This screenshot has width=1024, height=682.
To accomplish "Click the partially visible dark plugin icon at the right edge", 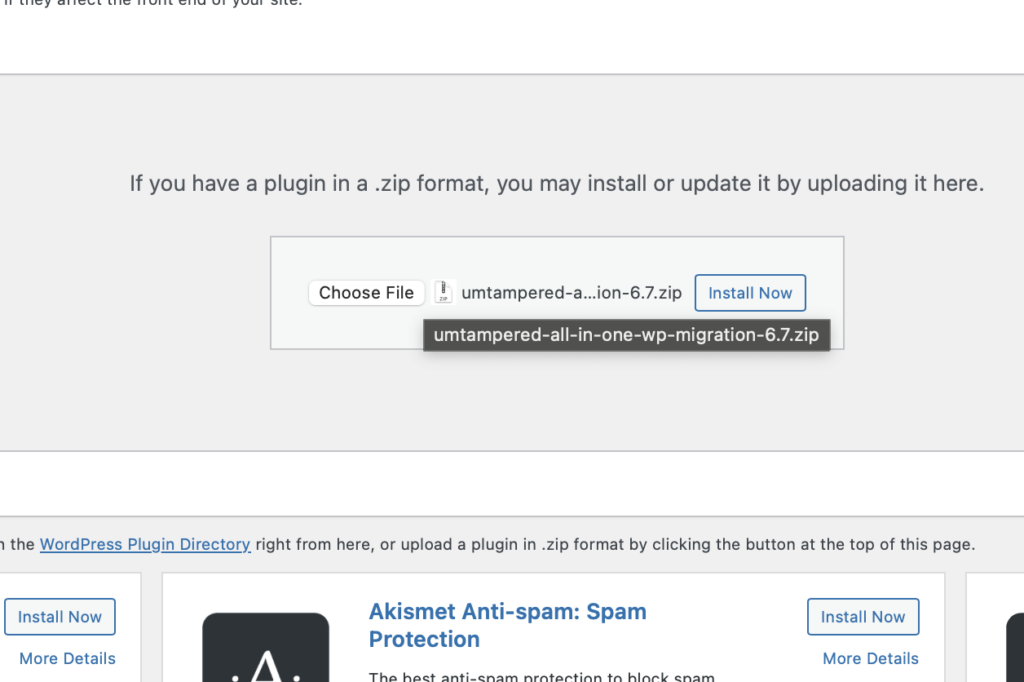I will tap(1015, 647).
